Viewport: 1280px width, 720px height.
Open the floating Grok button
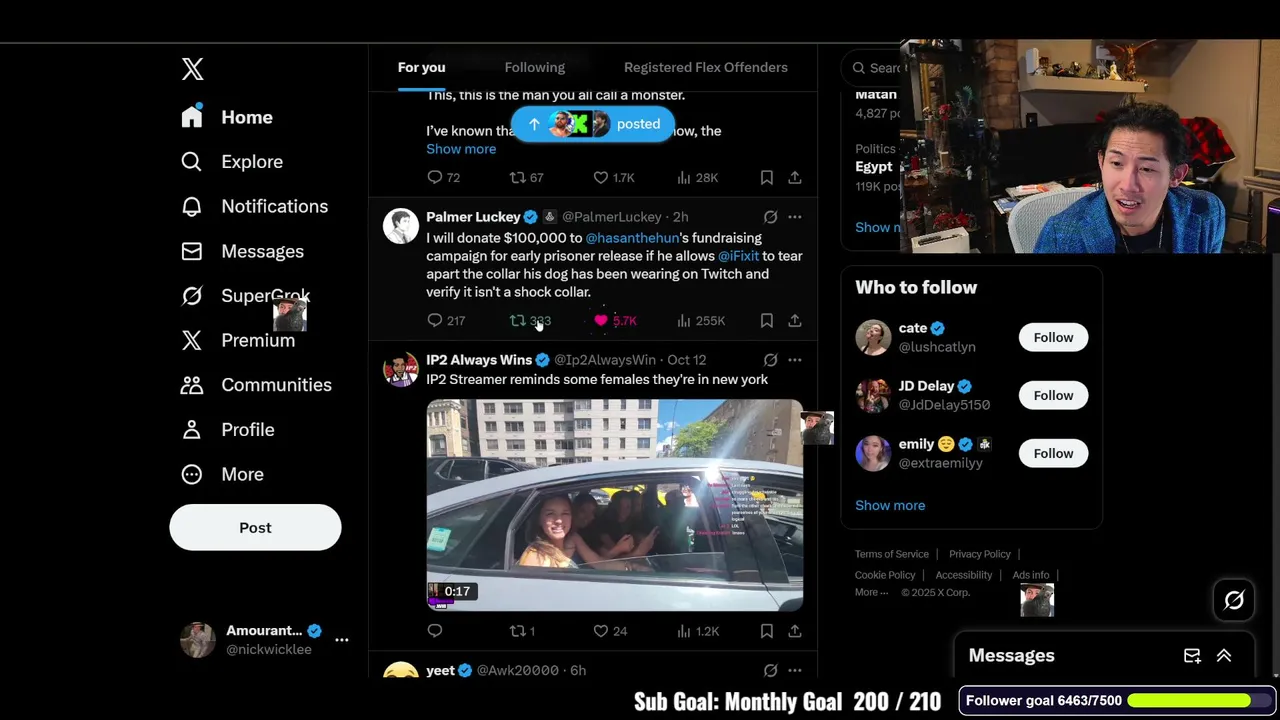[1234, 600]
